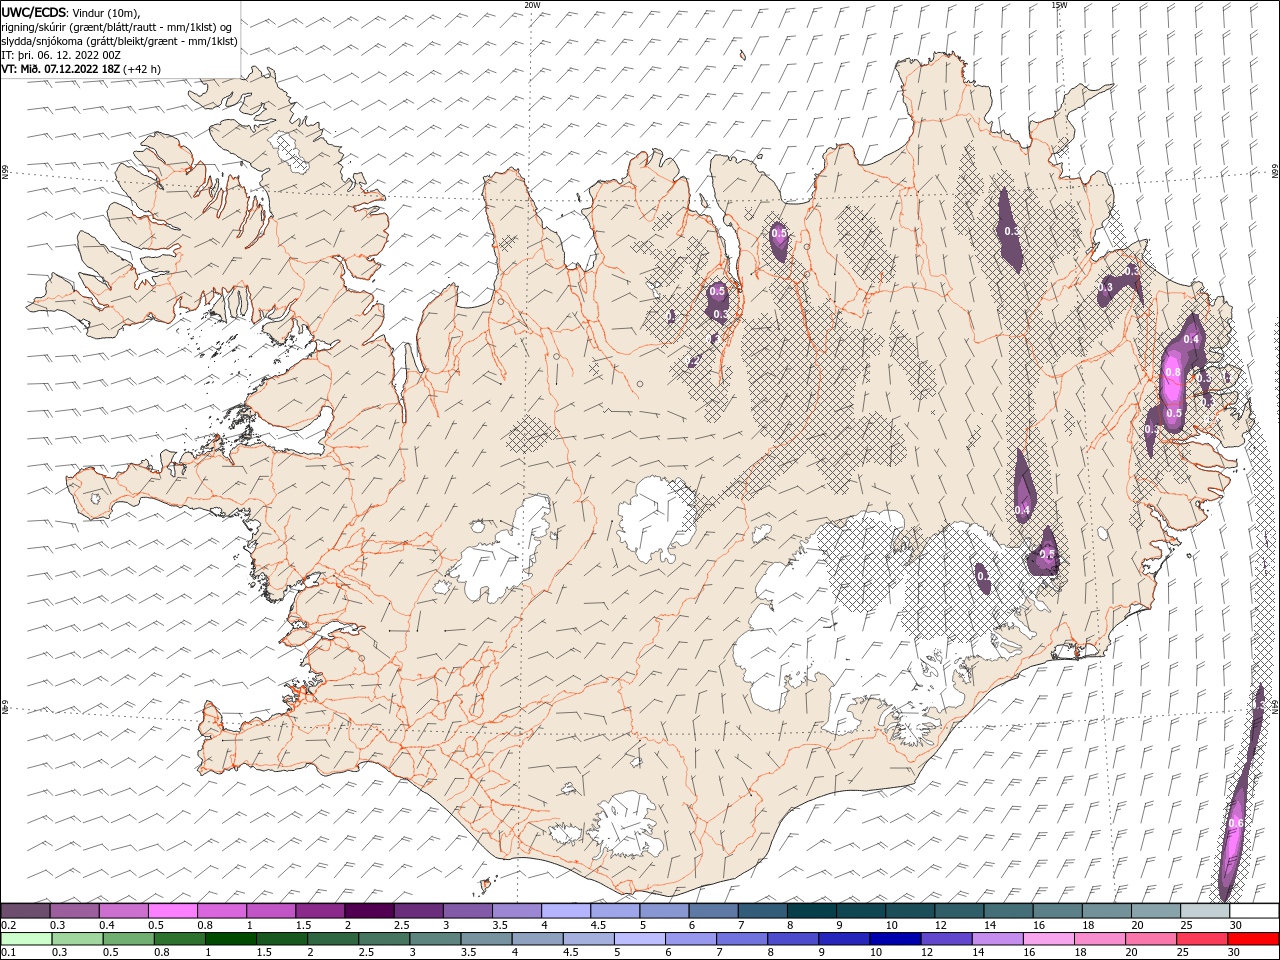This screenshot has height=960, width=1280.
Task: Select the 'VT: Mið. 07.12.2022 18Z (+42 h)' line
Action: pyautogui.click(x=81, y=69)
